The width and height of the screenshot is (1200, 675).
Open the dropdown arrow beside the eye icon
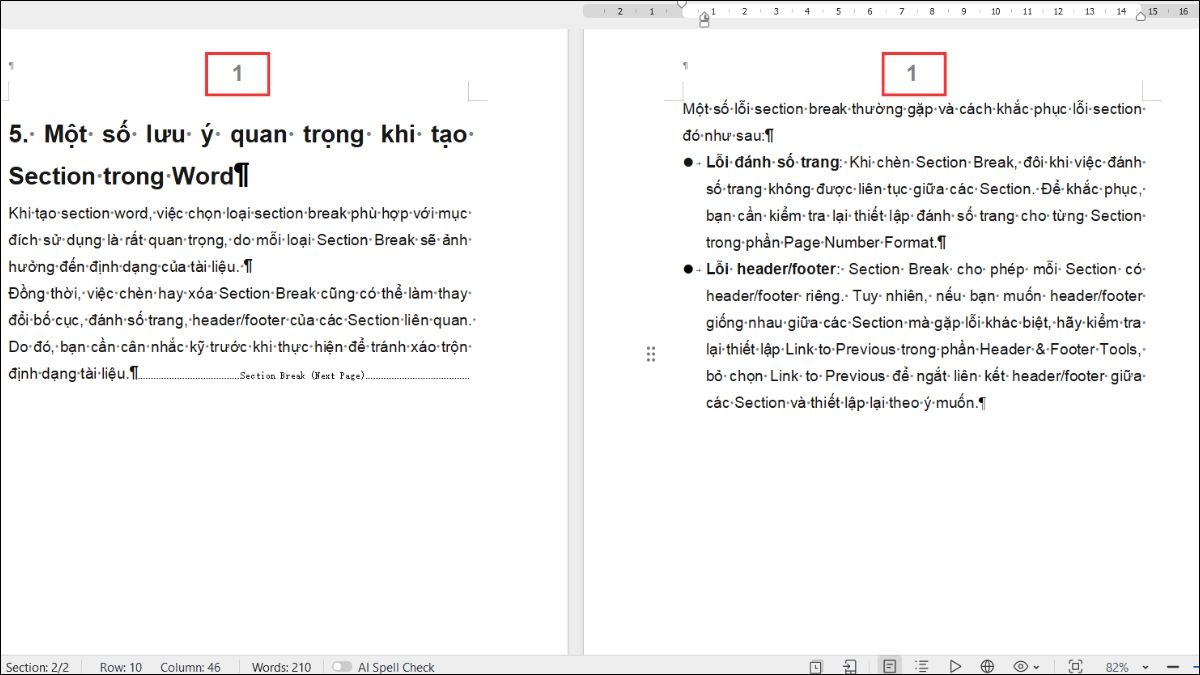(x=1036, y=667)
